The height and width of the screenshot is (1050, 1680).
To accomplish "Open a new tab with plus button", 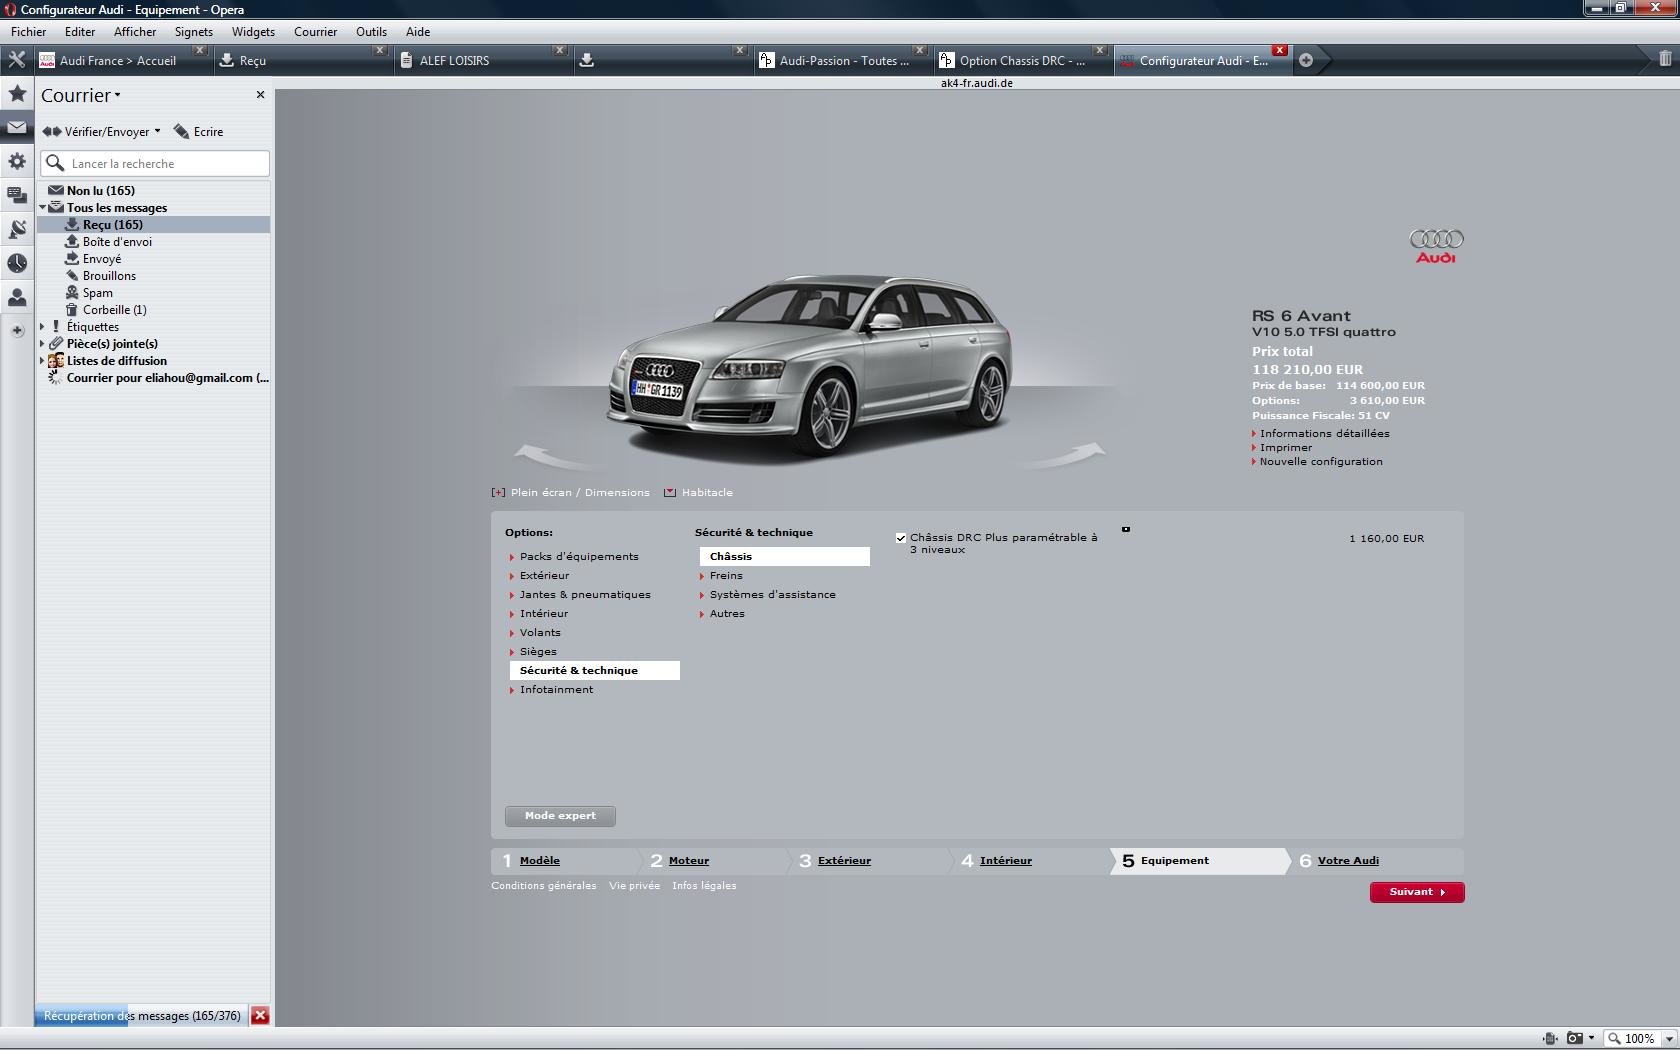I will 1306,60.
